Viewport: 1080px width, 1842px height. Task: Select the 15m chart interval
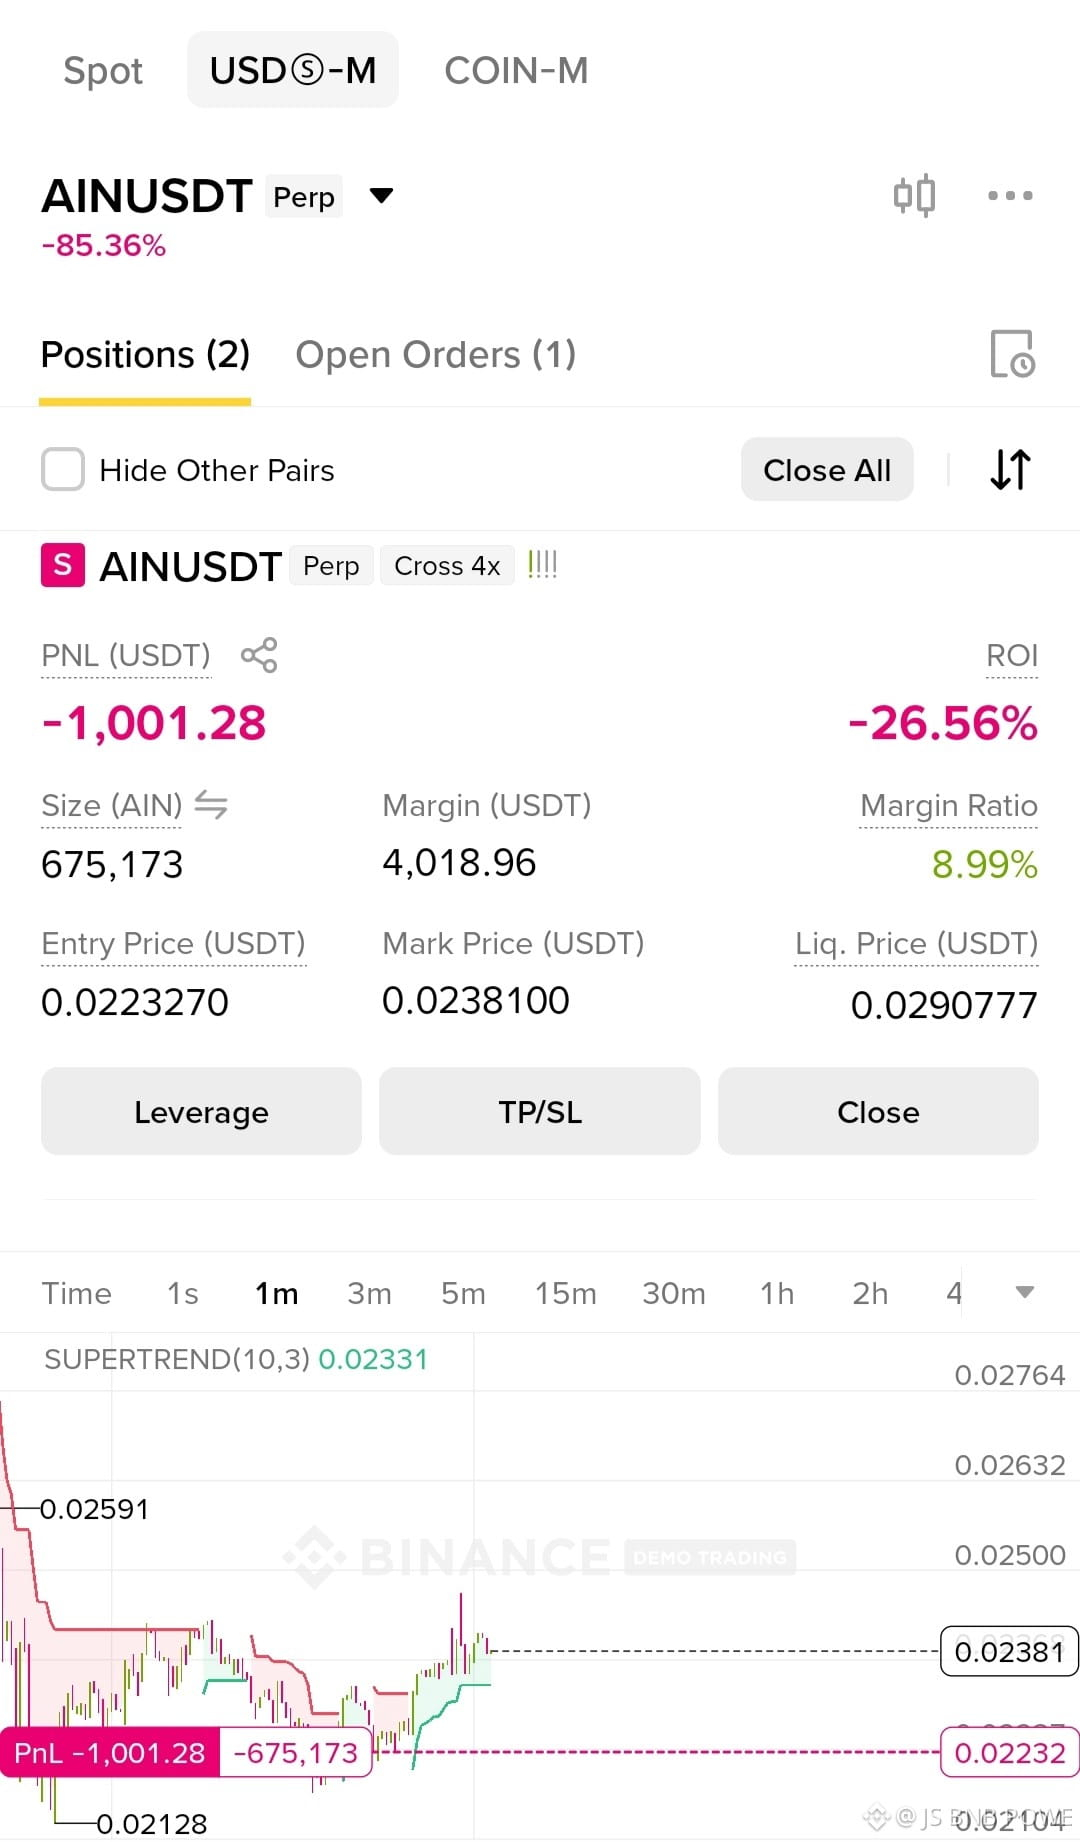coord(565,1293)
